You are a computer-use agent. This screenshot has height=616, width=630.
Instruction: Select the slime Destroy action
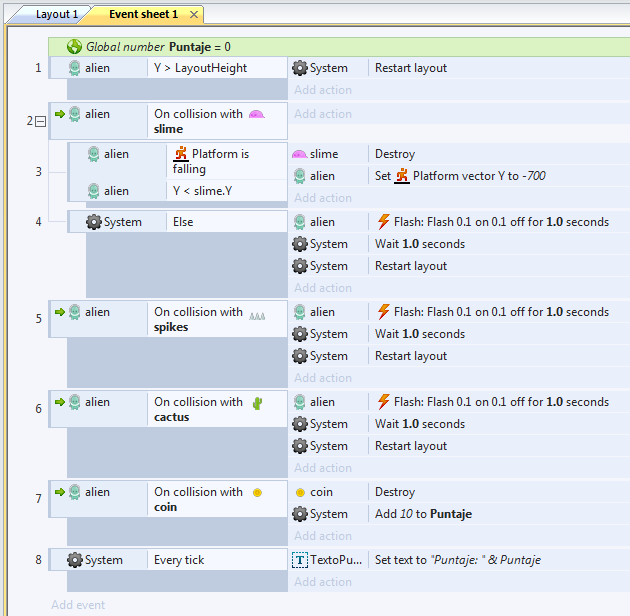coord(395,154)
